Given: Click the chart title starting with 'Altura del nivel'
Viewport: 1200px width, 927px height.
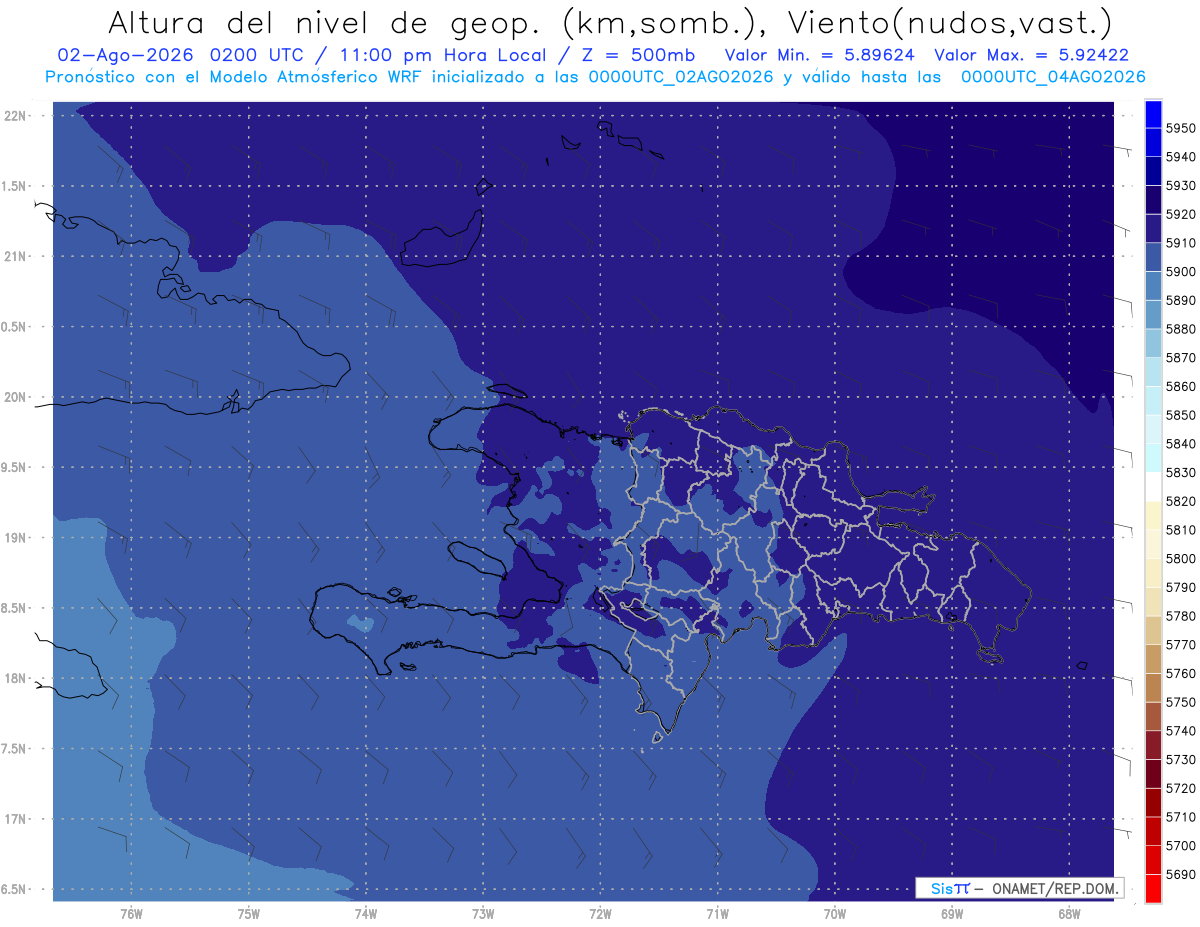Looking at the screenshot, I should click(609, 22).
